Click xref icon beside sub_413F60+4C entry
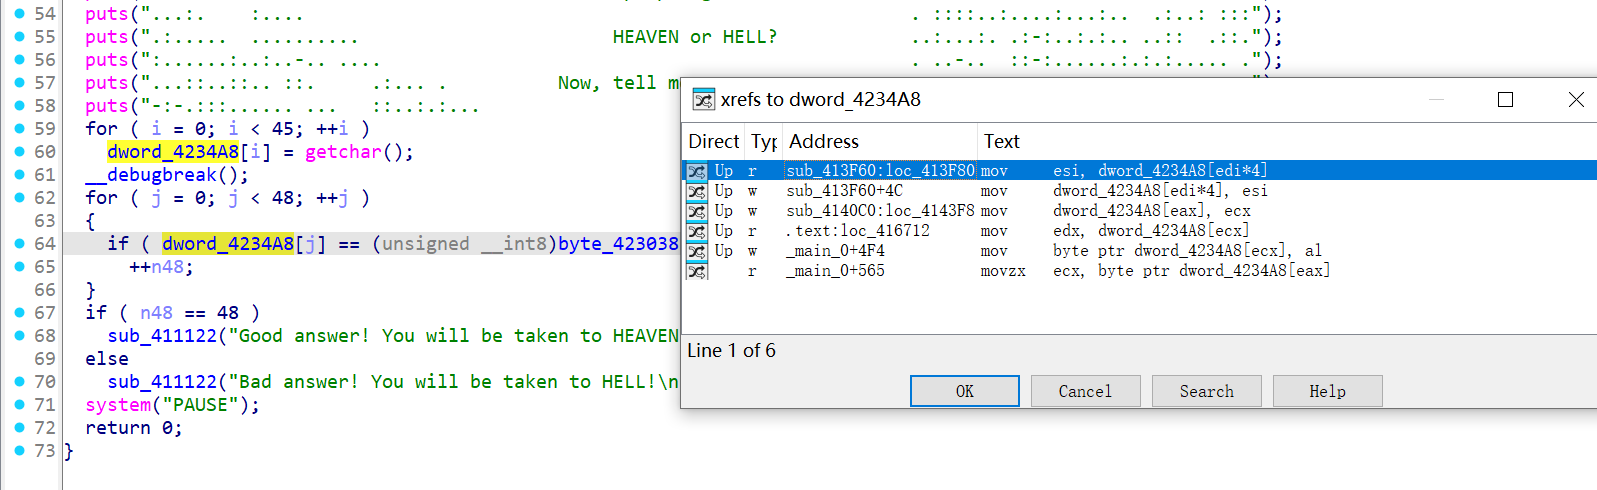Viewport: 1597px width, 490px height. (x=697, y=191)
